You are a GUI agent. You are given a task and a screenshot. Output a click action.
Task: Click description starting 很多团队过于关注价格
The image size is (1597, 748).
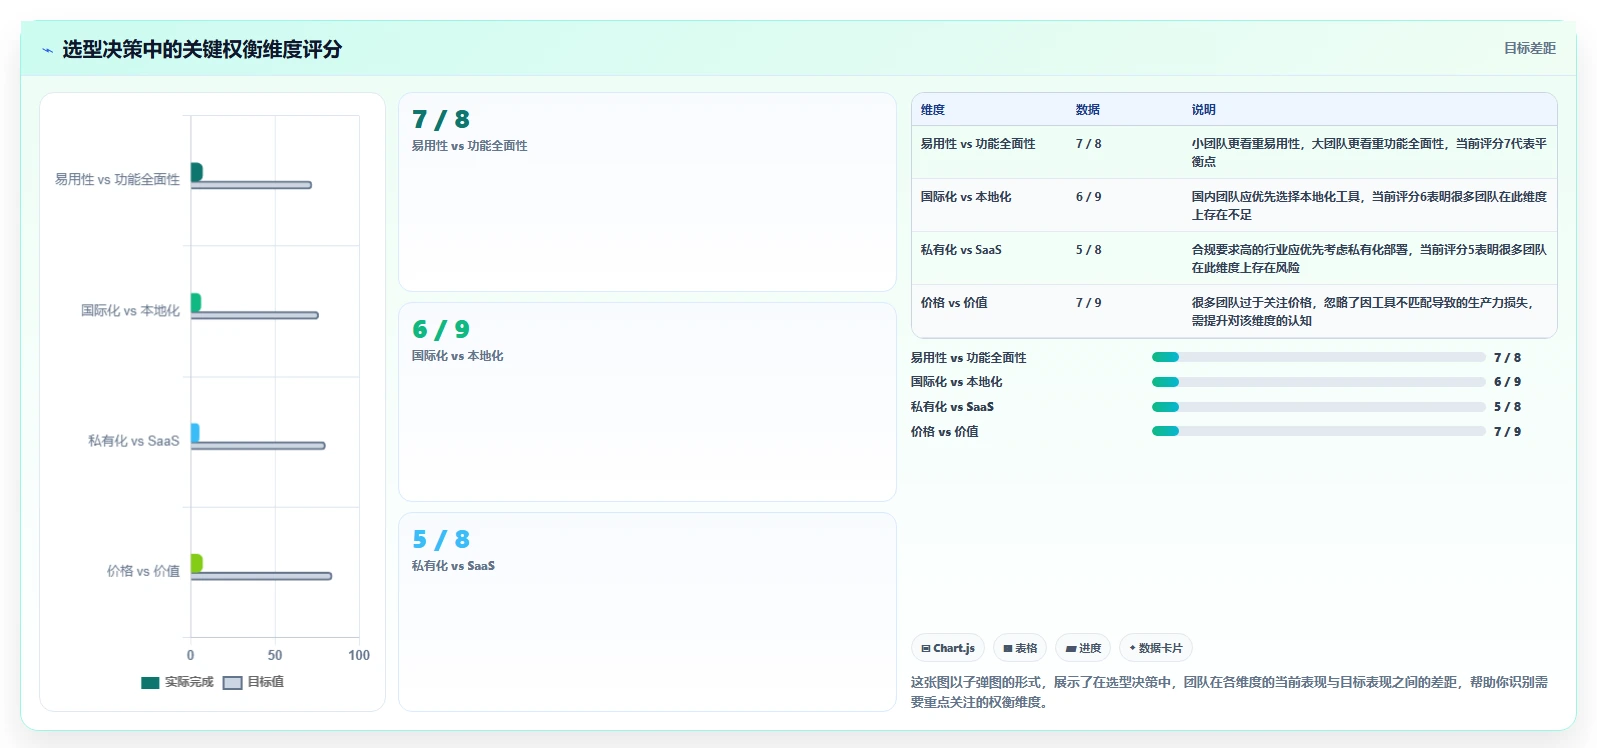tap(1365, 311)
